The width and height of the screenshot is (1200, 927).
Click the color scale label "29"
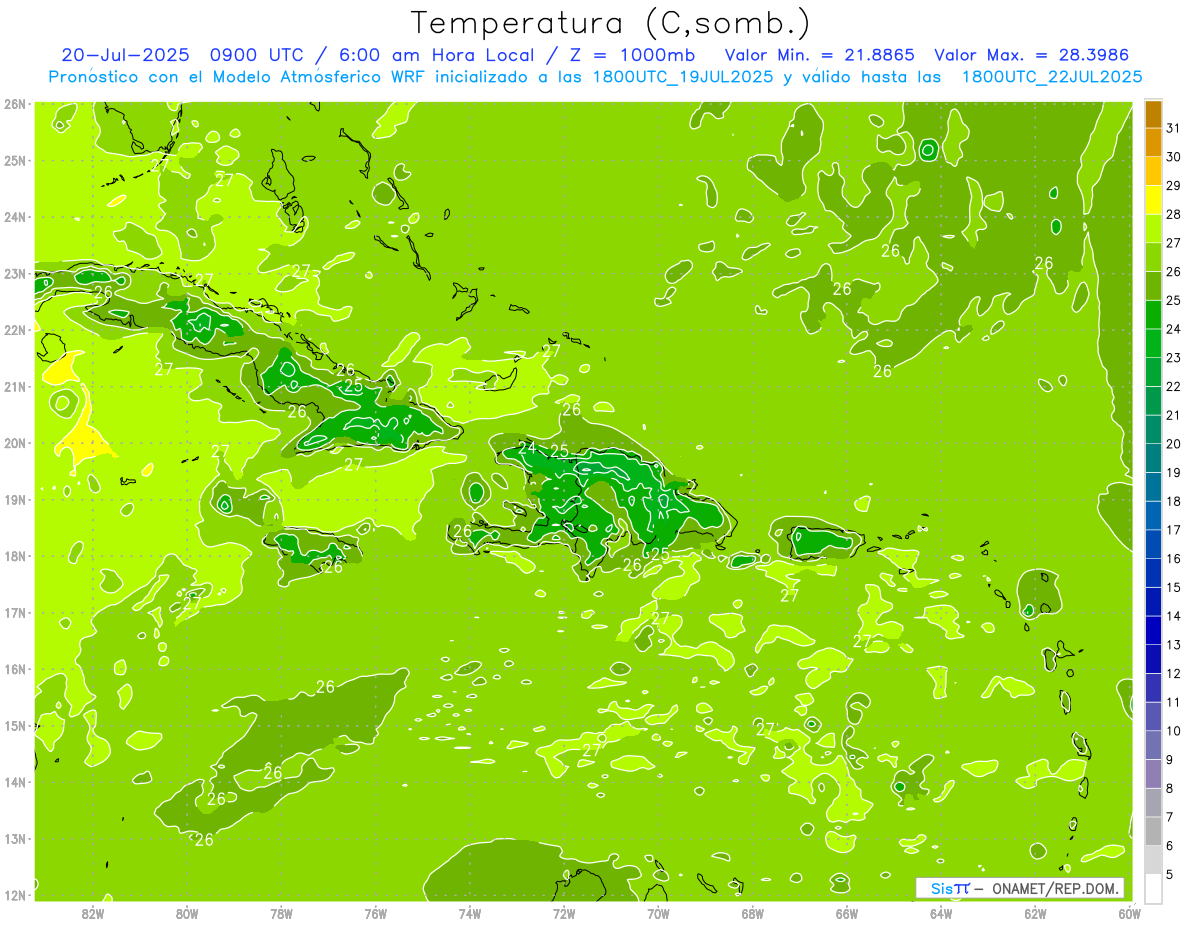pos(1174,186)
